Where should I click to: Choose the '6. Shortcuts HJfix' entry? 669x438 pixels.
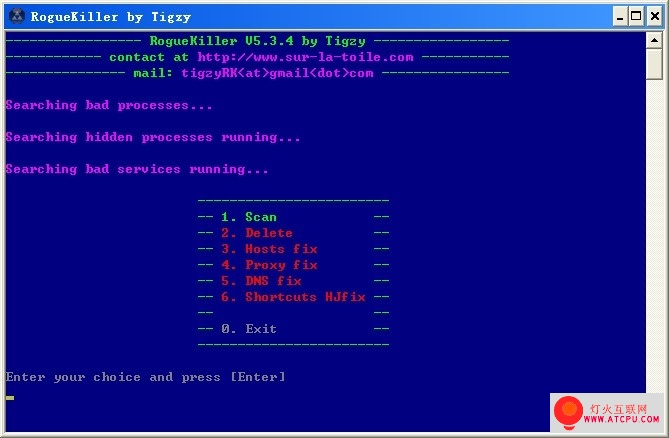pos(293,297)
